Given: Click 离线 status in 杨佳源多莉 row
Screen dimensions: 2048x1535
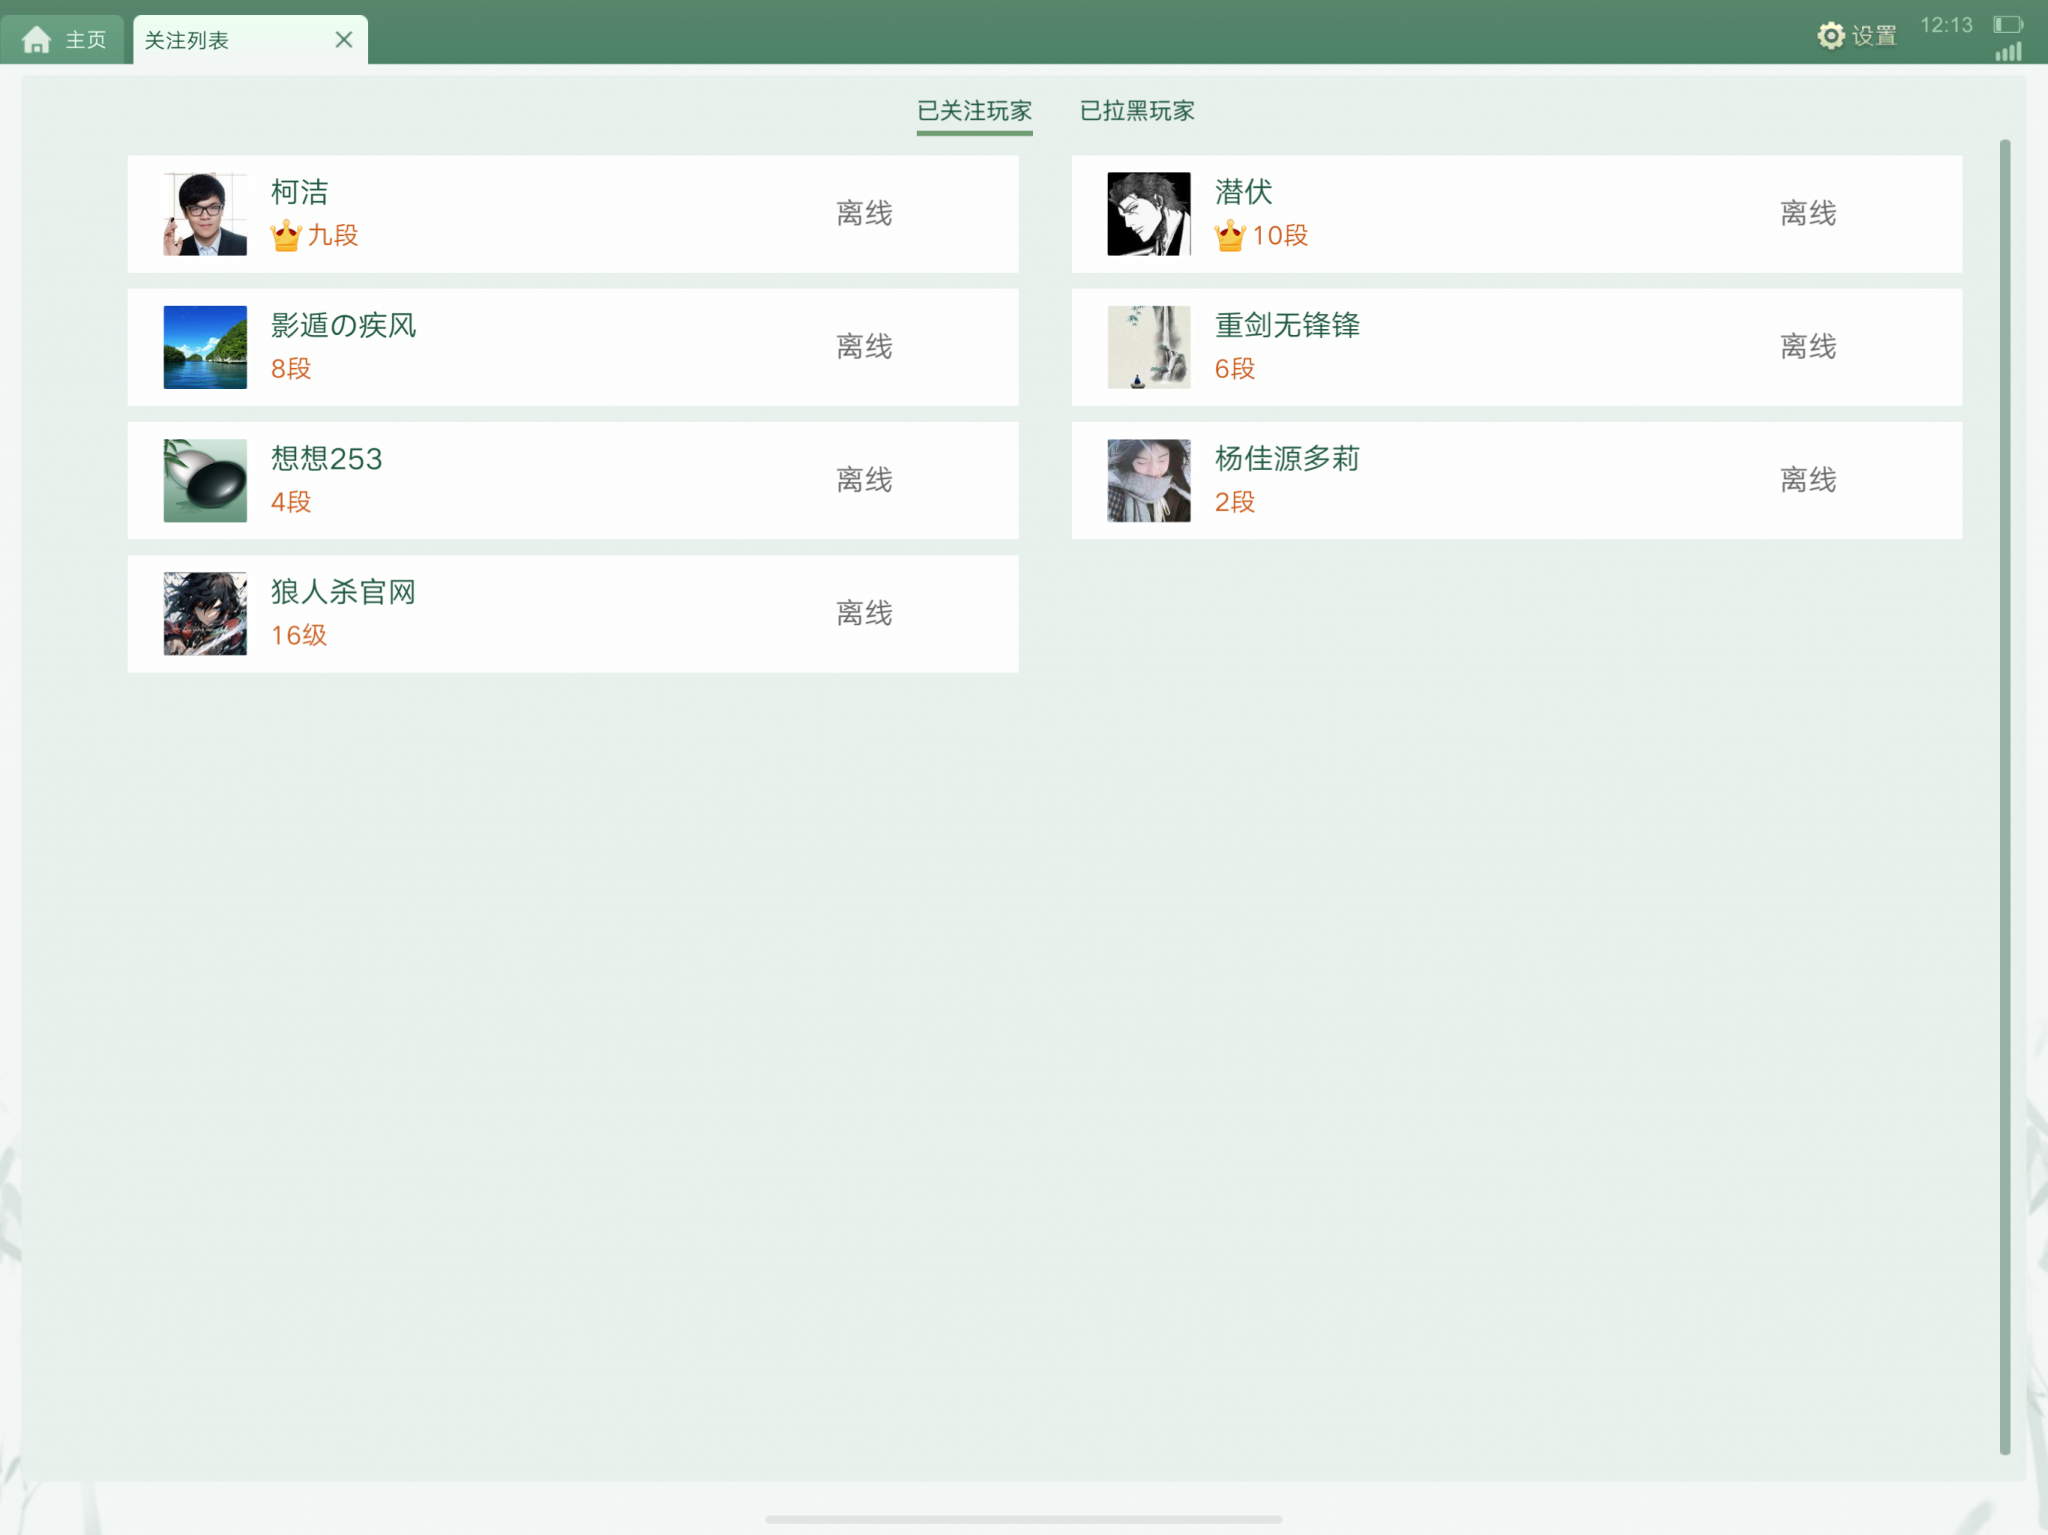Looking at the screenshot, I should (x=1808, y=480).
